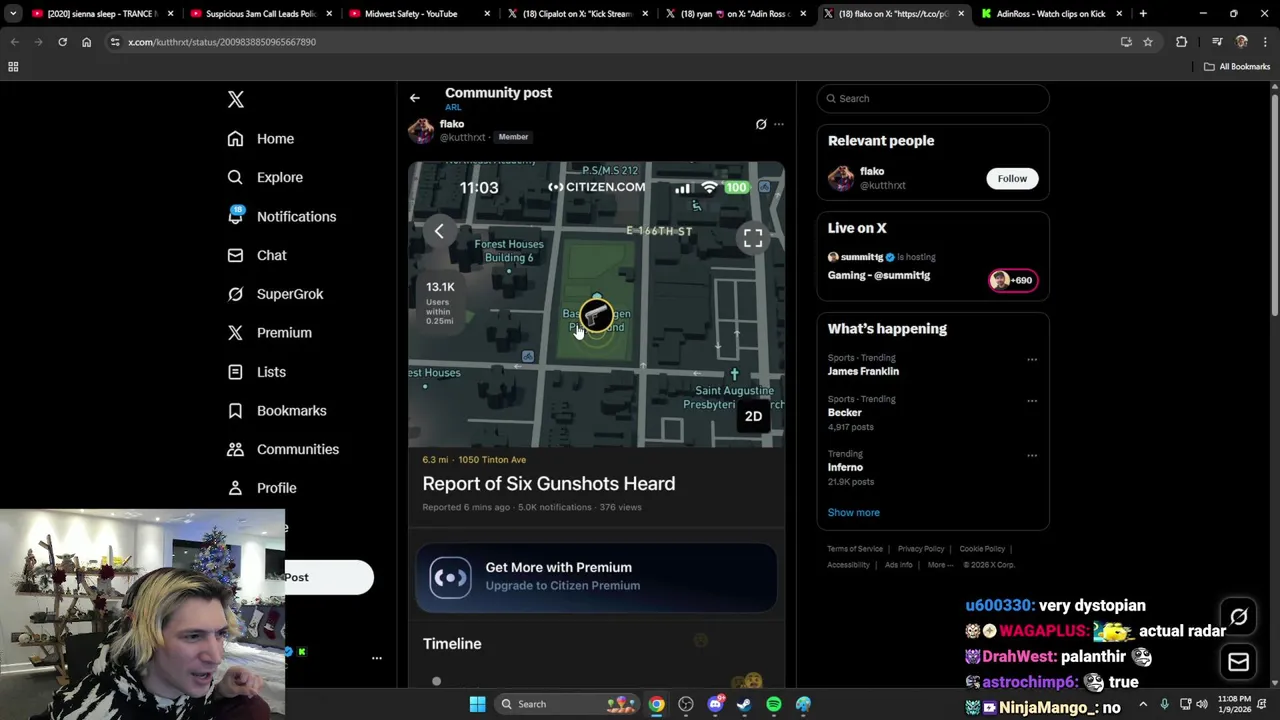Click the Report of Six Gunshots Heard title

549,484
